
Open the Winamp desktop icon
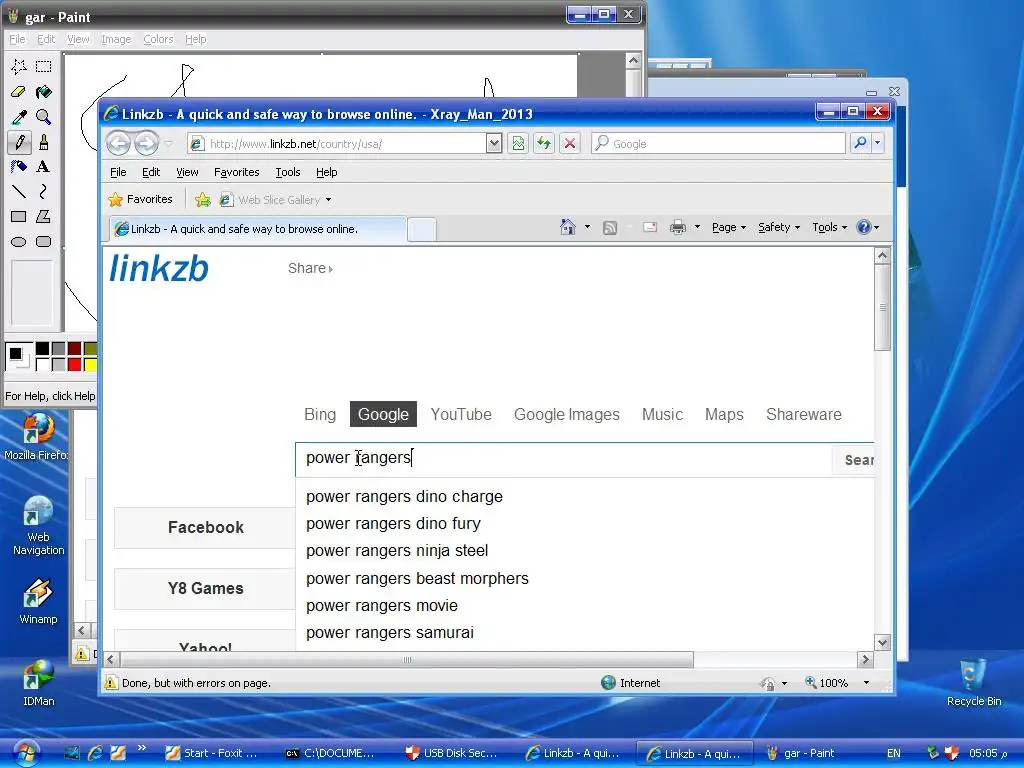click(x=38, y=601)
